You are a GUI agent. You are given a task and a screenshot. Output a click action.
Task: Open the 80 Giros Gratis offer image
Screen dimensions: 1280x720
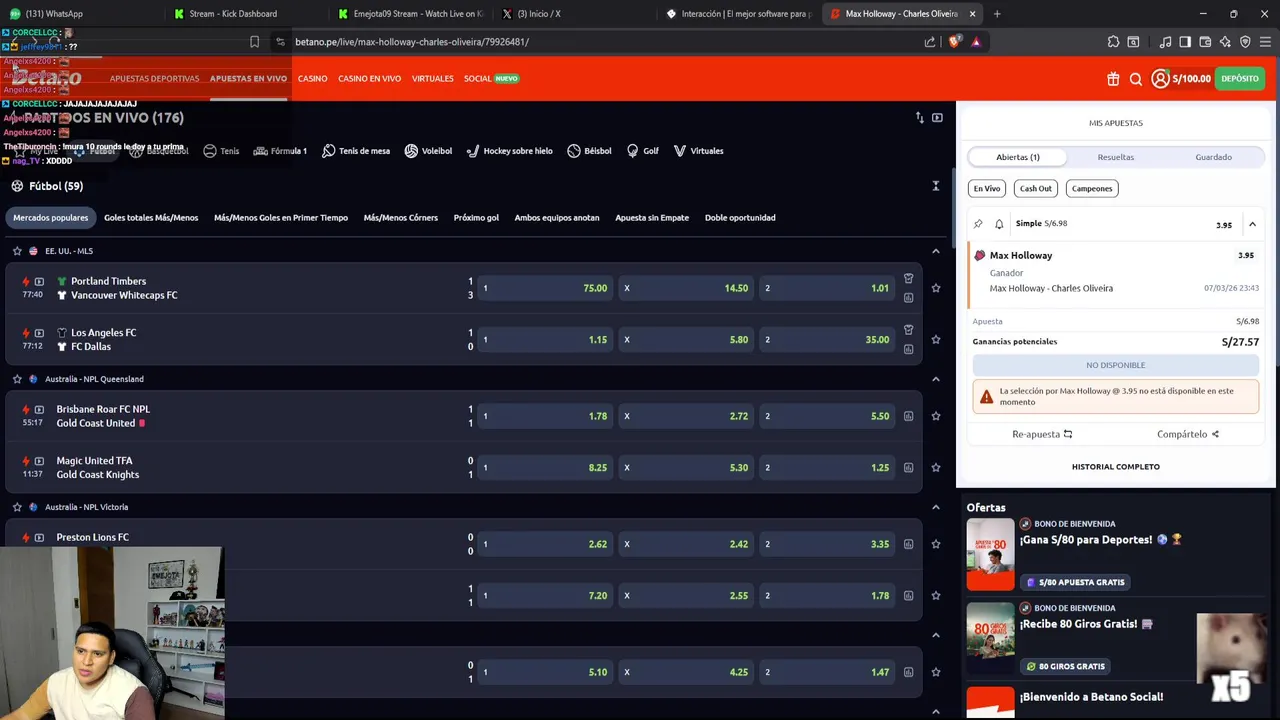(x=990, y=638)
